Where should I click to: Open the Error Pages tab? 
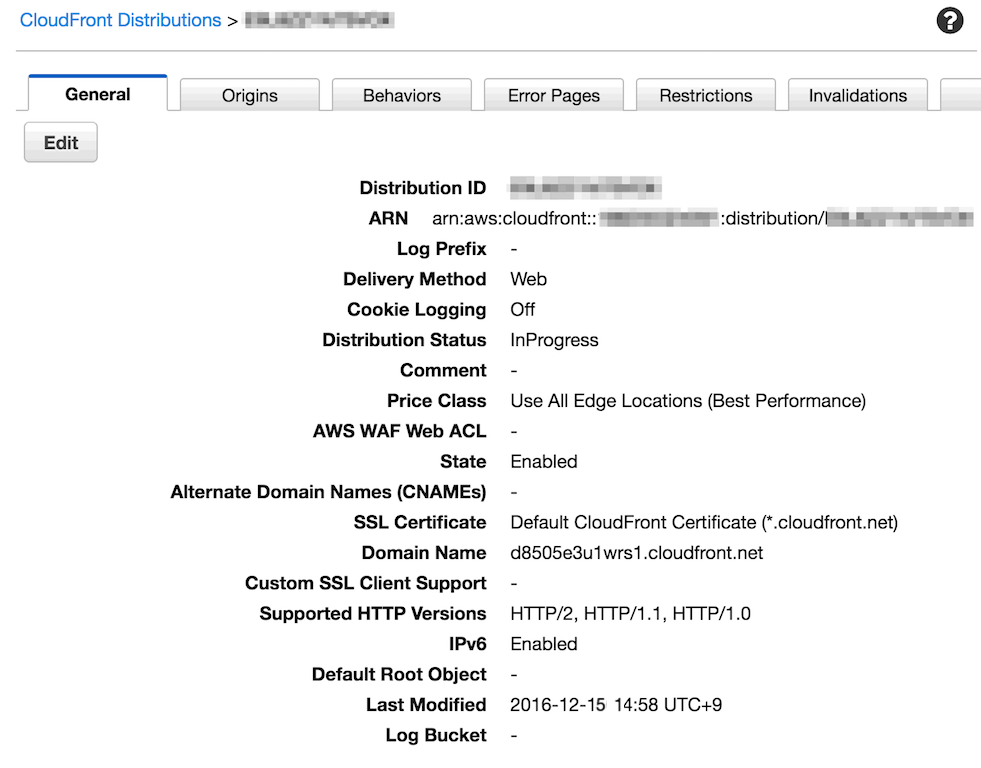click(x=554, y=95)
